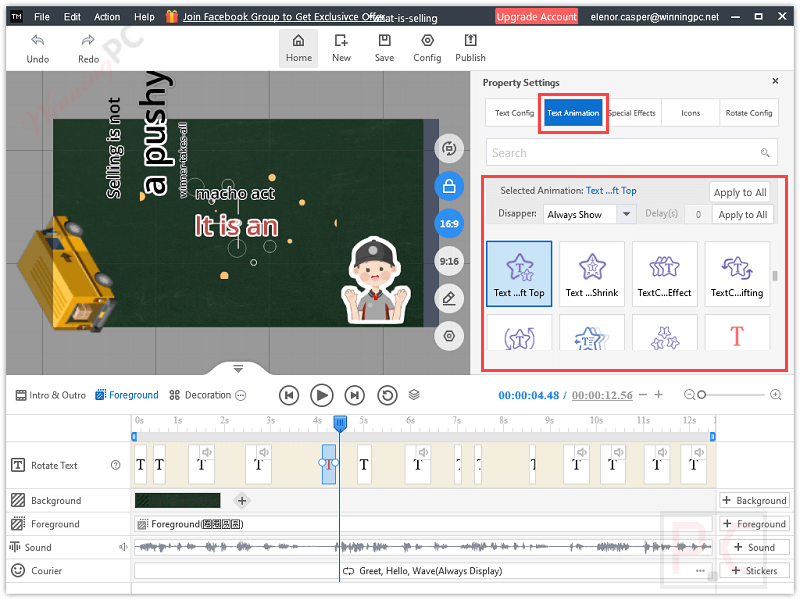The width and height of the screenshot is (800, 600).
Task: Save the project with Save icon
Action: (x=384, y=48)
